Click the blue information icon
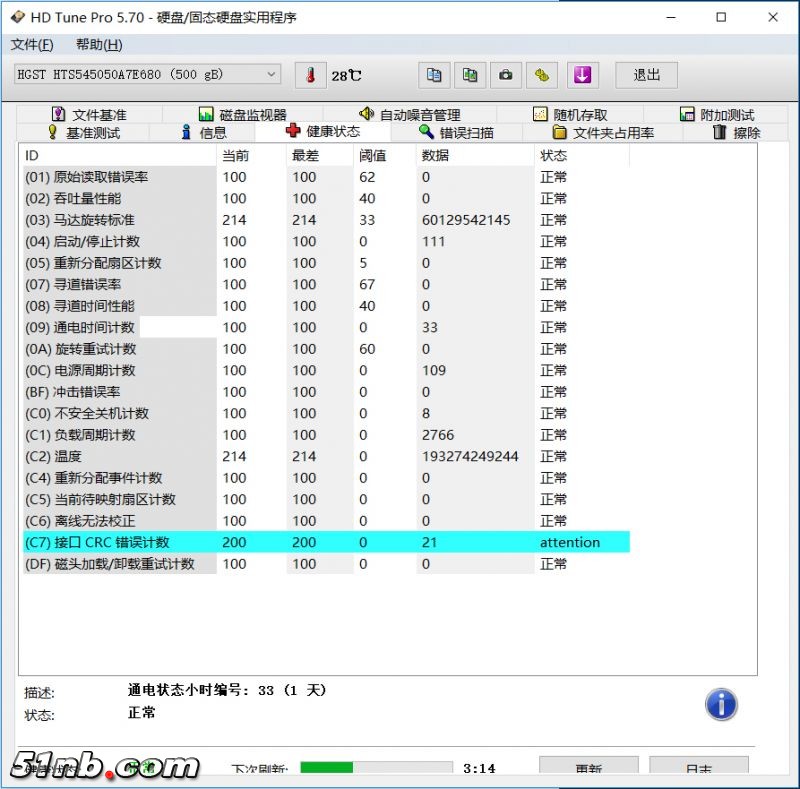This screenshot has width=800, height=789. click(x=721, y=704)
